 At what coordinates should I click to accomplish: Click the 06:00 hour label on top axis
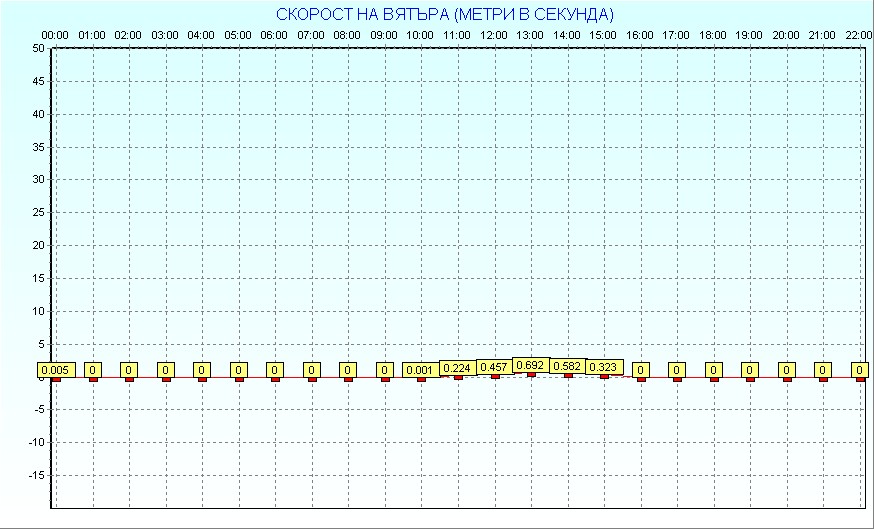tap(274, 35)
